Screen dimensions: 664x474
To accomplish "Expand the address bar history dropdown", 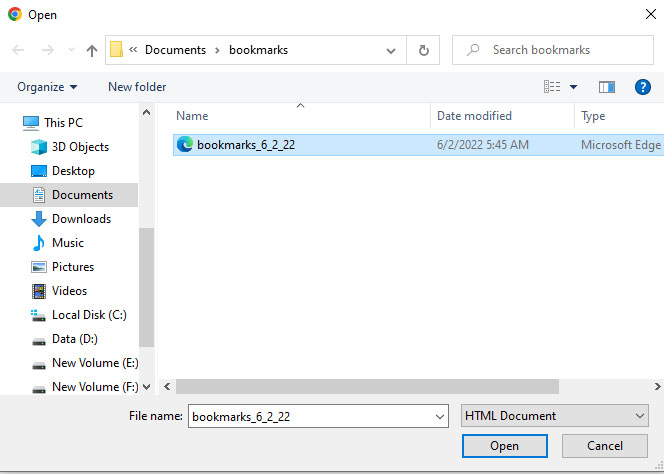I will click(x=390, y=50).
